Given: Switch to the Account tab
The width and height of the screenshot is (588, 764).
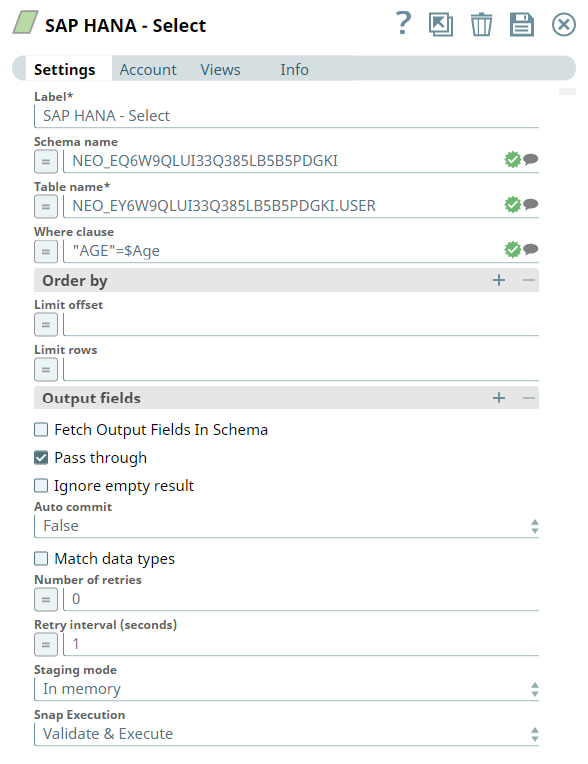Looking at the screenshot, I should click(x=148, y=69).
